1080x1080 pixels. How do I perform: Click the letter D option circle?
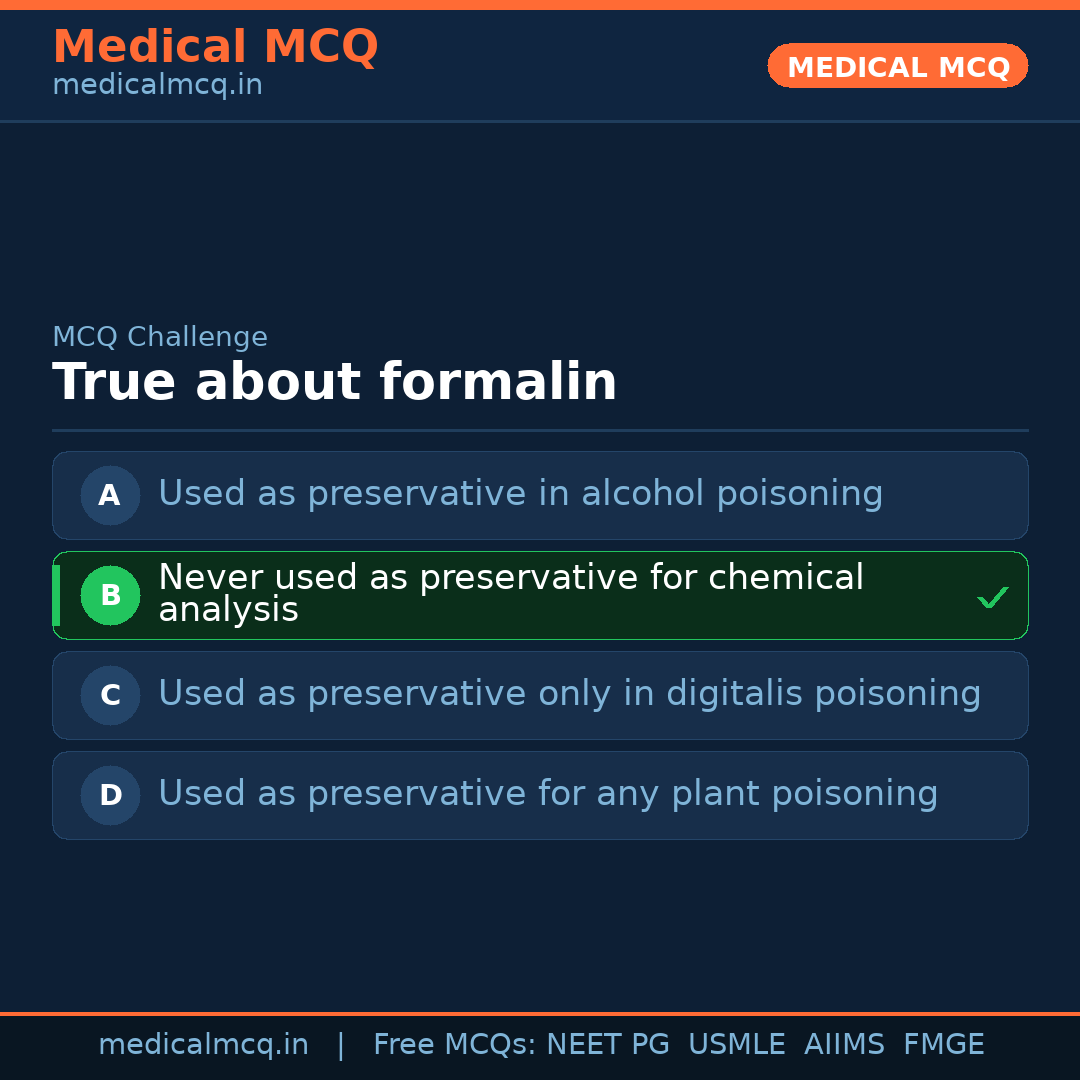pyautogui.click(x=110, y=795)
